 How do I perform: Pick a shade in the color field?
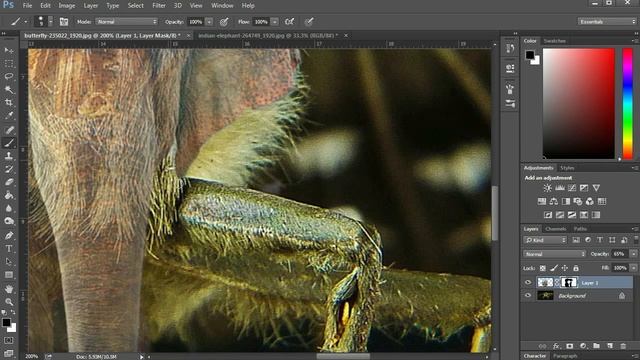coord(578,103)
